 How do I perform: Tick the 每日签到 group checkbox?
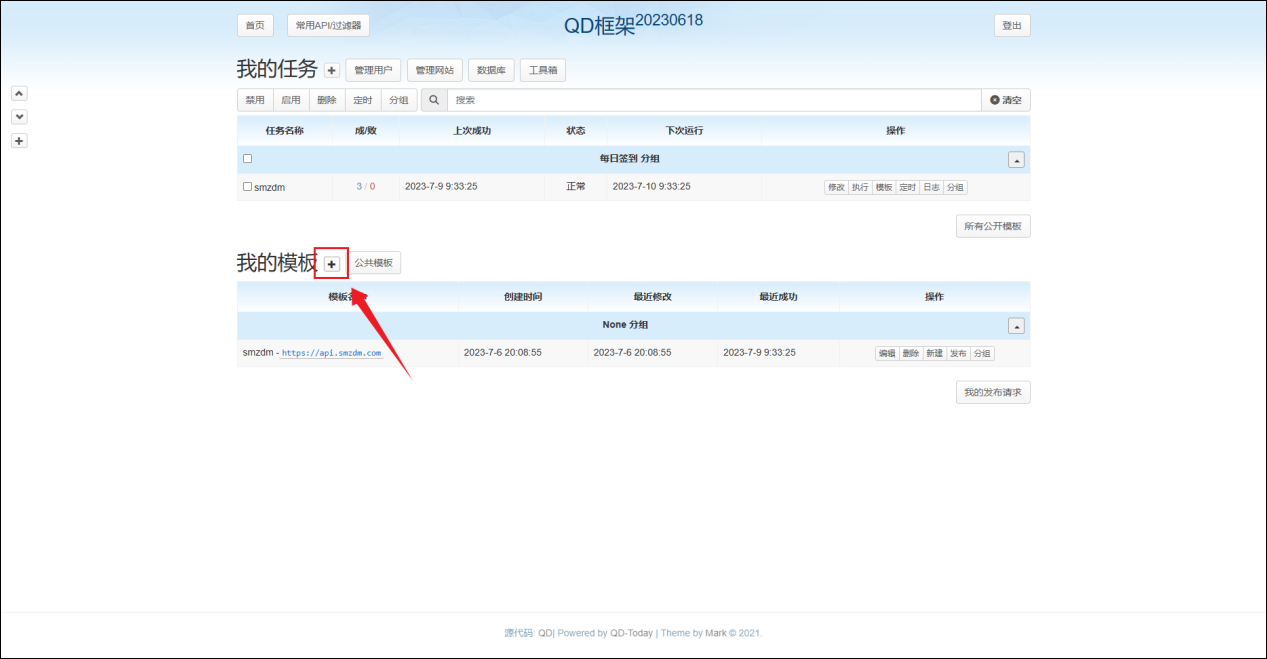[x=248, y=159]
